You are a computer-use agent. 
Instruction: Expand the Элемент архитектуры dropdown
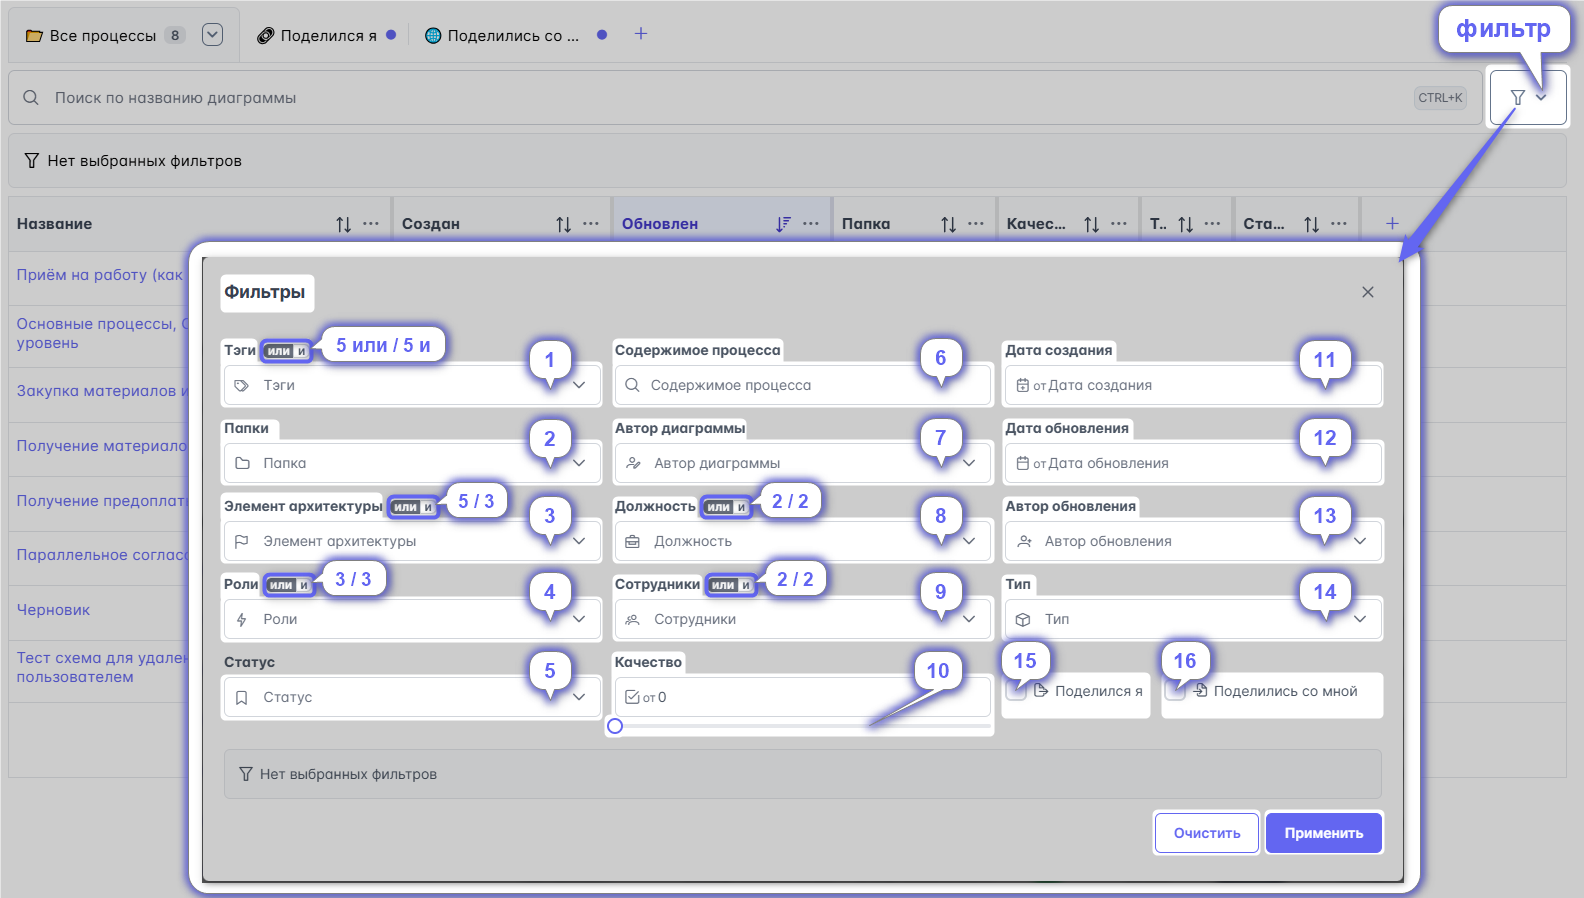(579, 541)
